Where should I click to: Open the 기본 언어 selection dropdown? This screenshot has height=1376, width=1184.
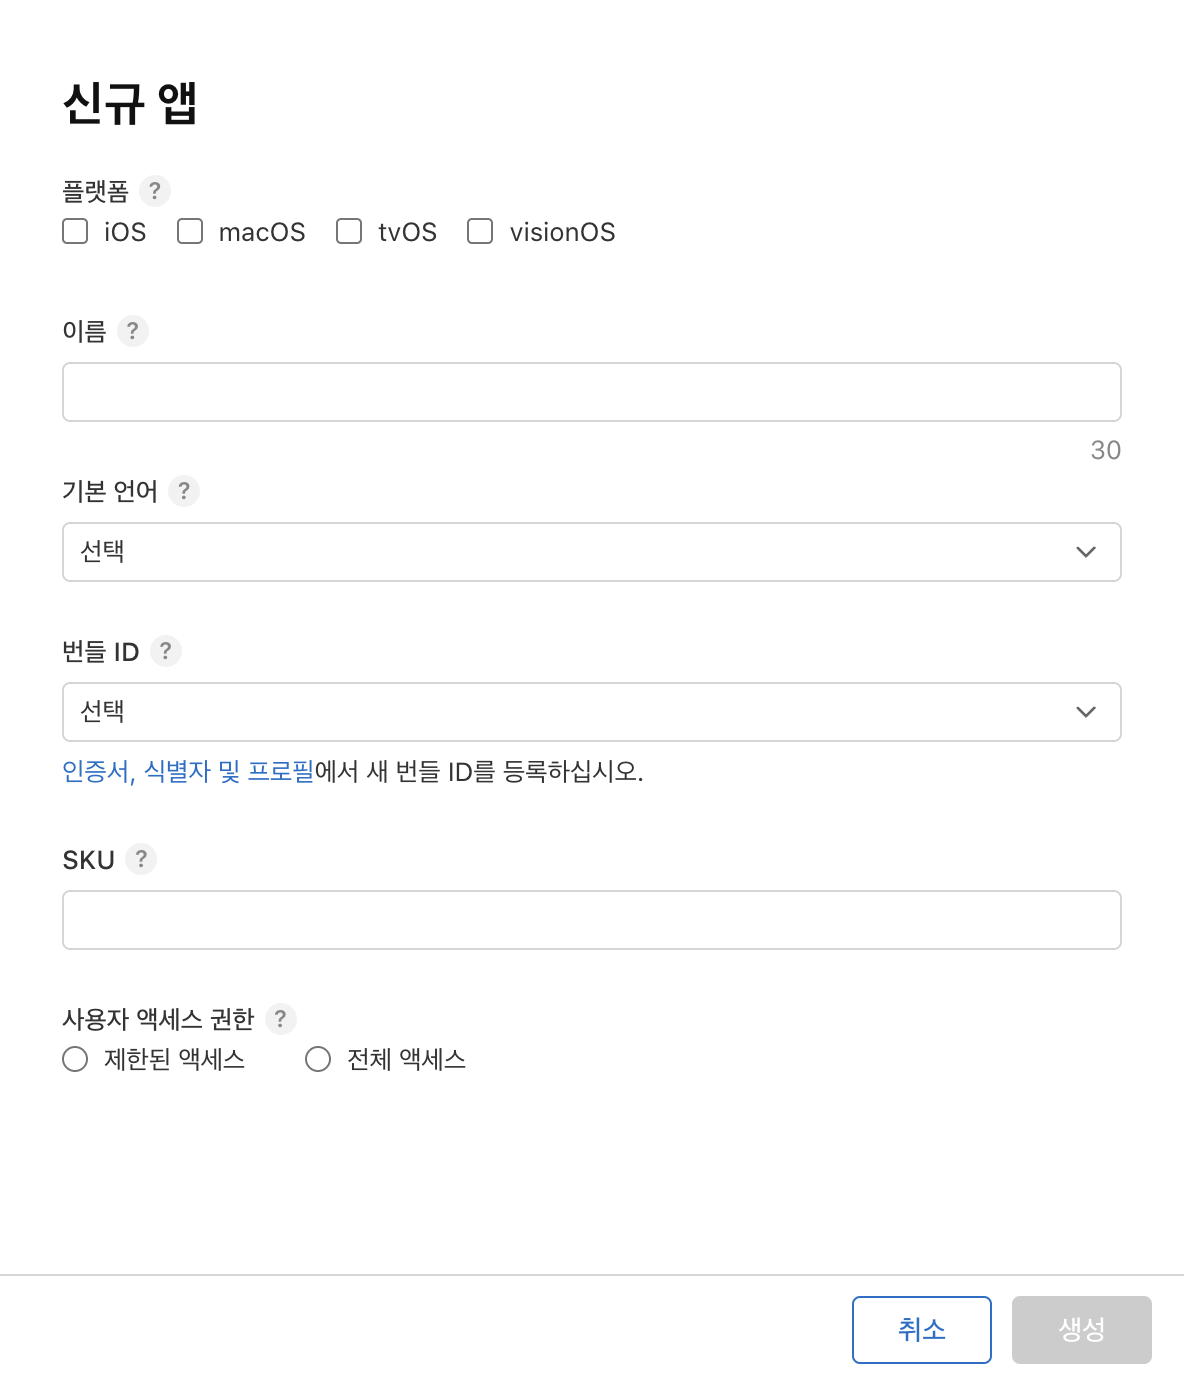click(591, 552)
